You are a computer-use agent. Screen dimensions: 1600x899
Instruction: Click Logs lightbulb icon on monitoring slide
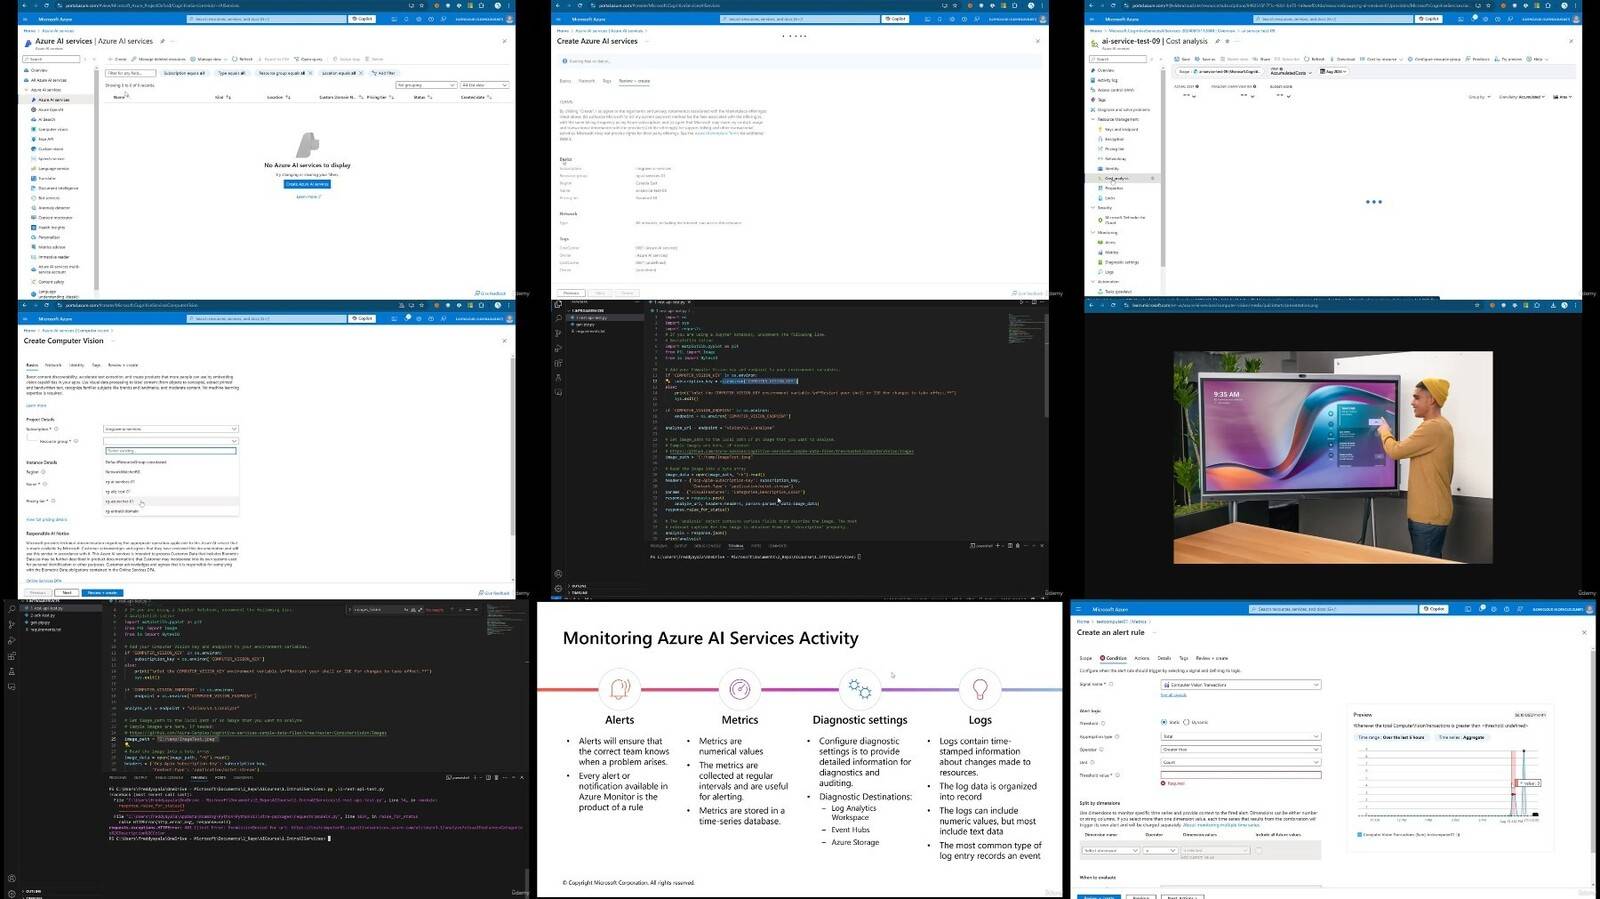980,689
